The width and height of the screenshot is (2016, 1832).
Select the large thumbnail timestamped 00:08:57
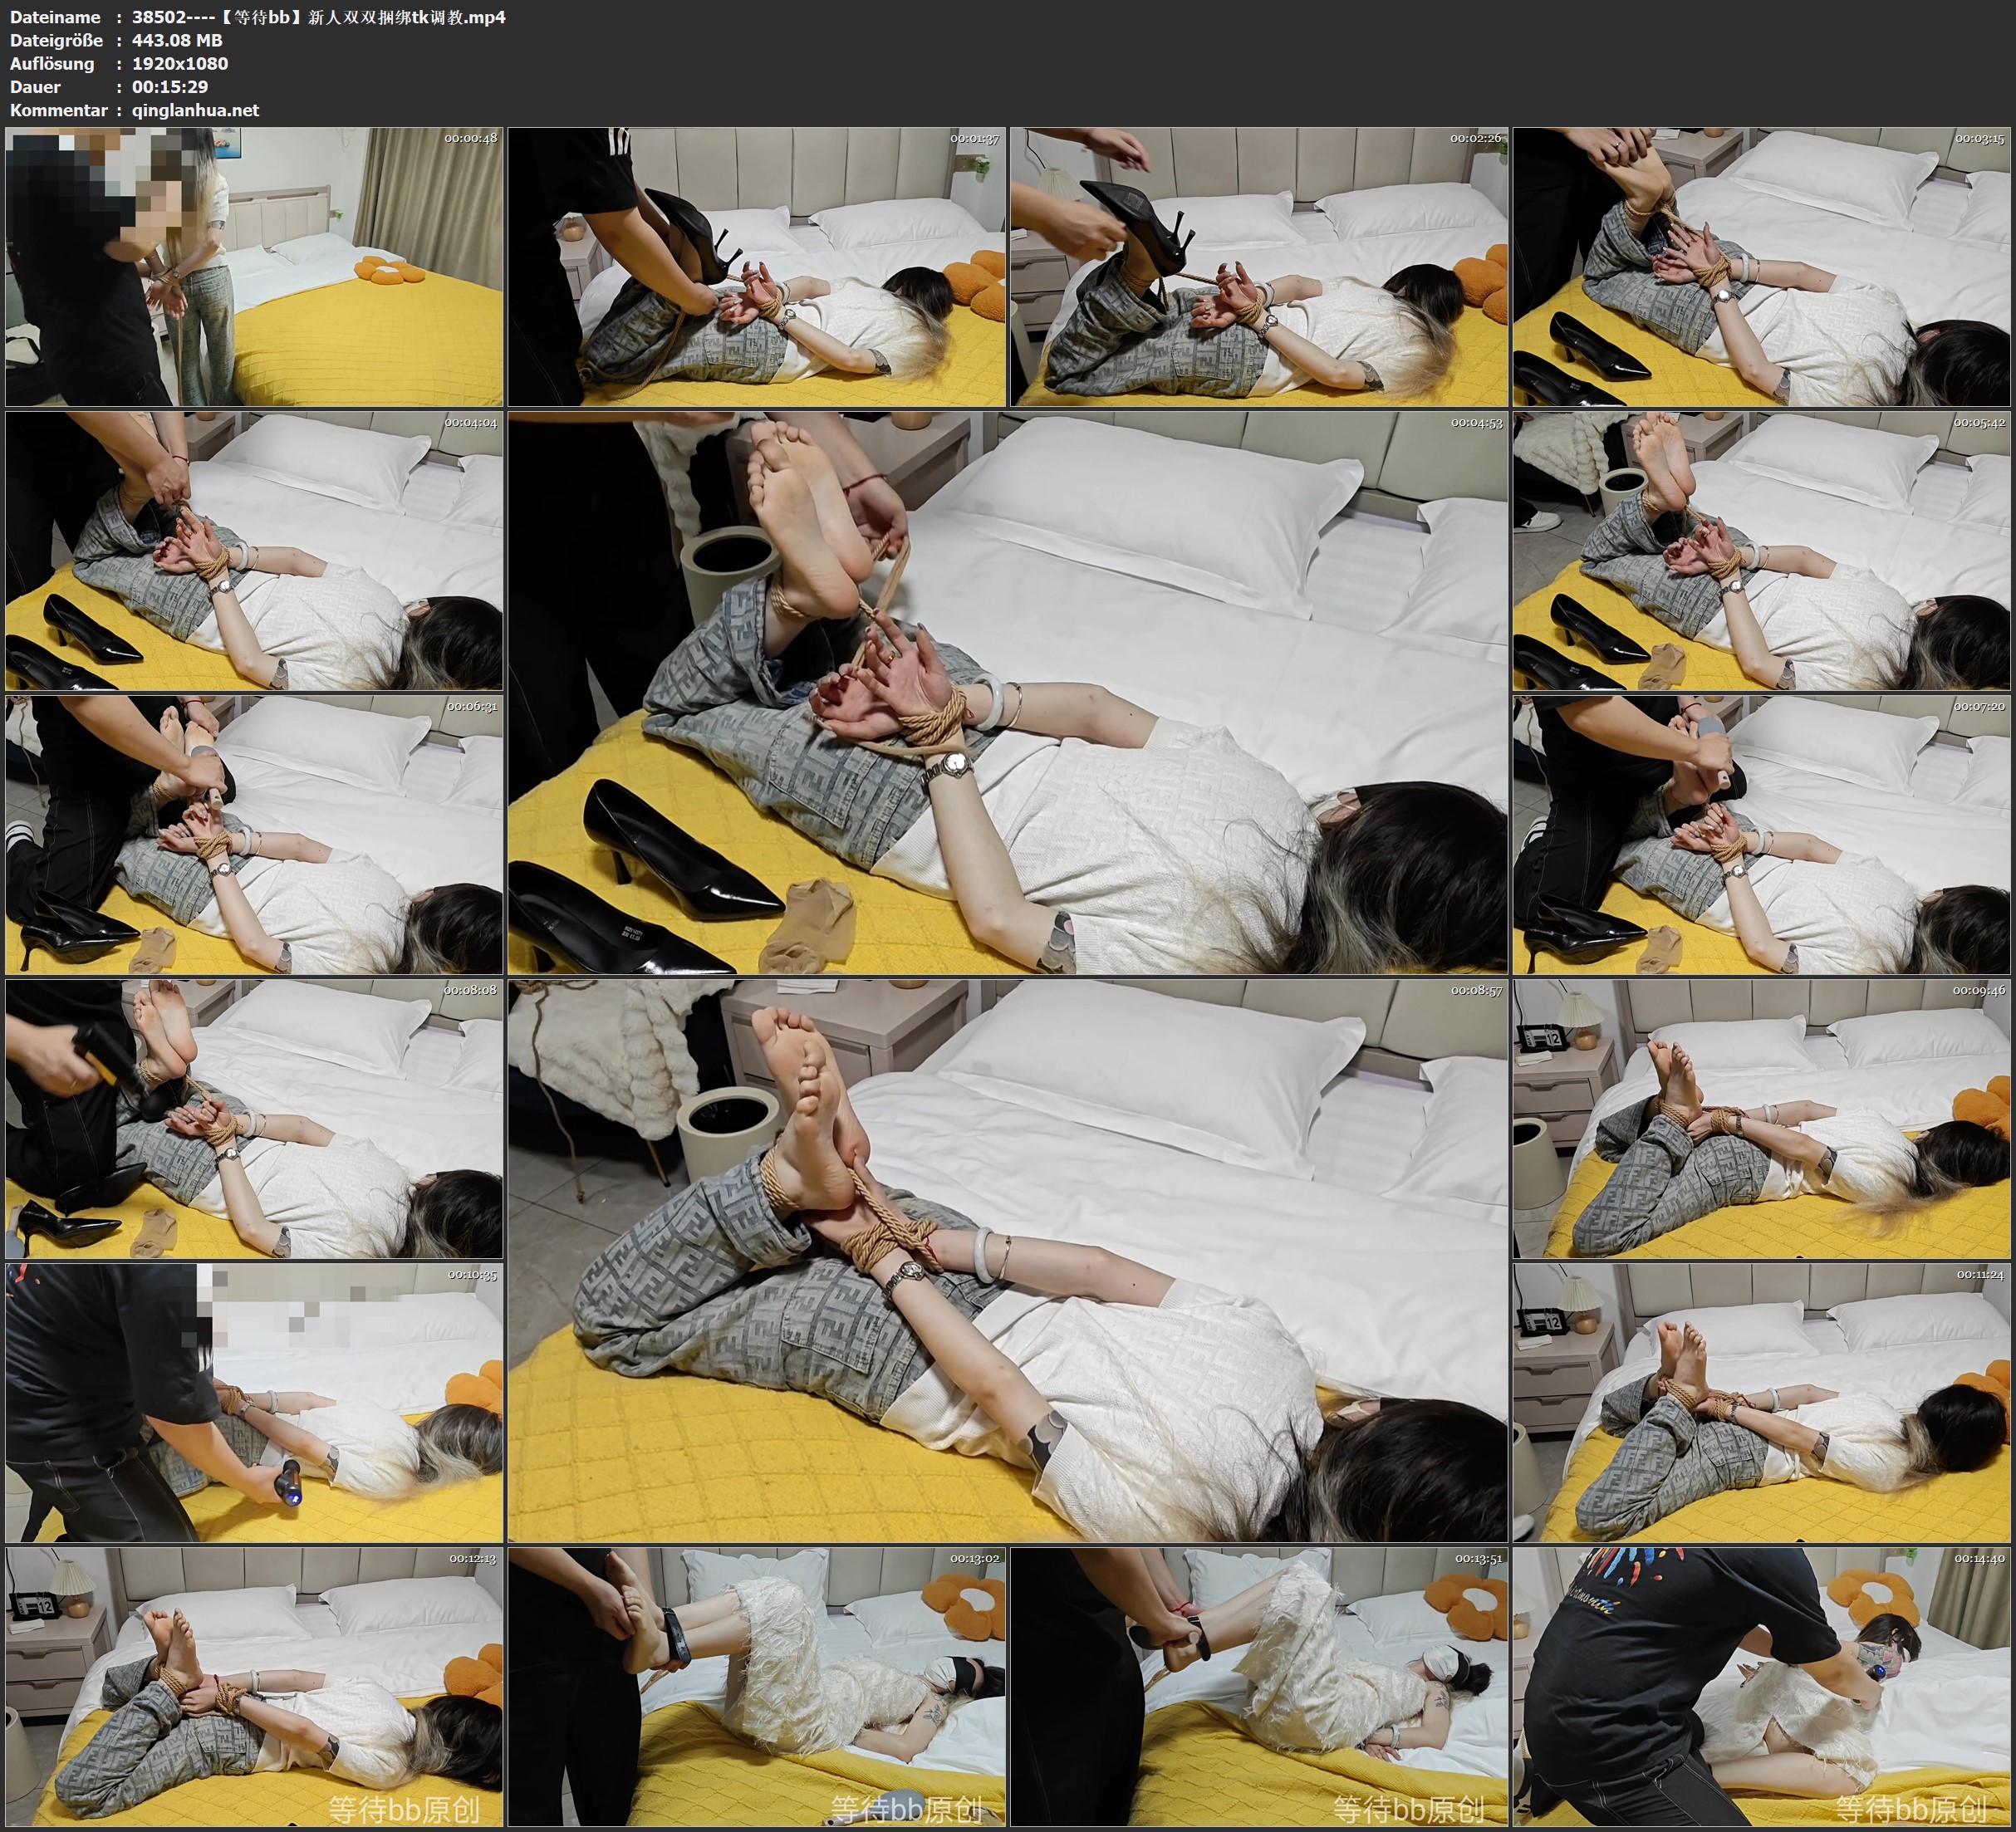(1008, 1260)
